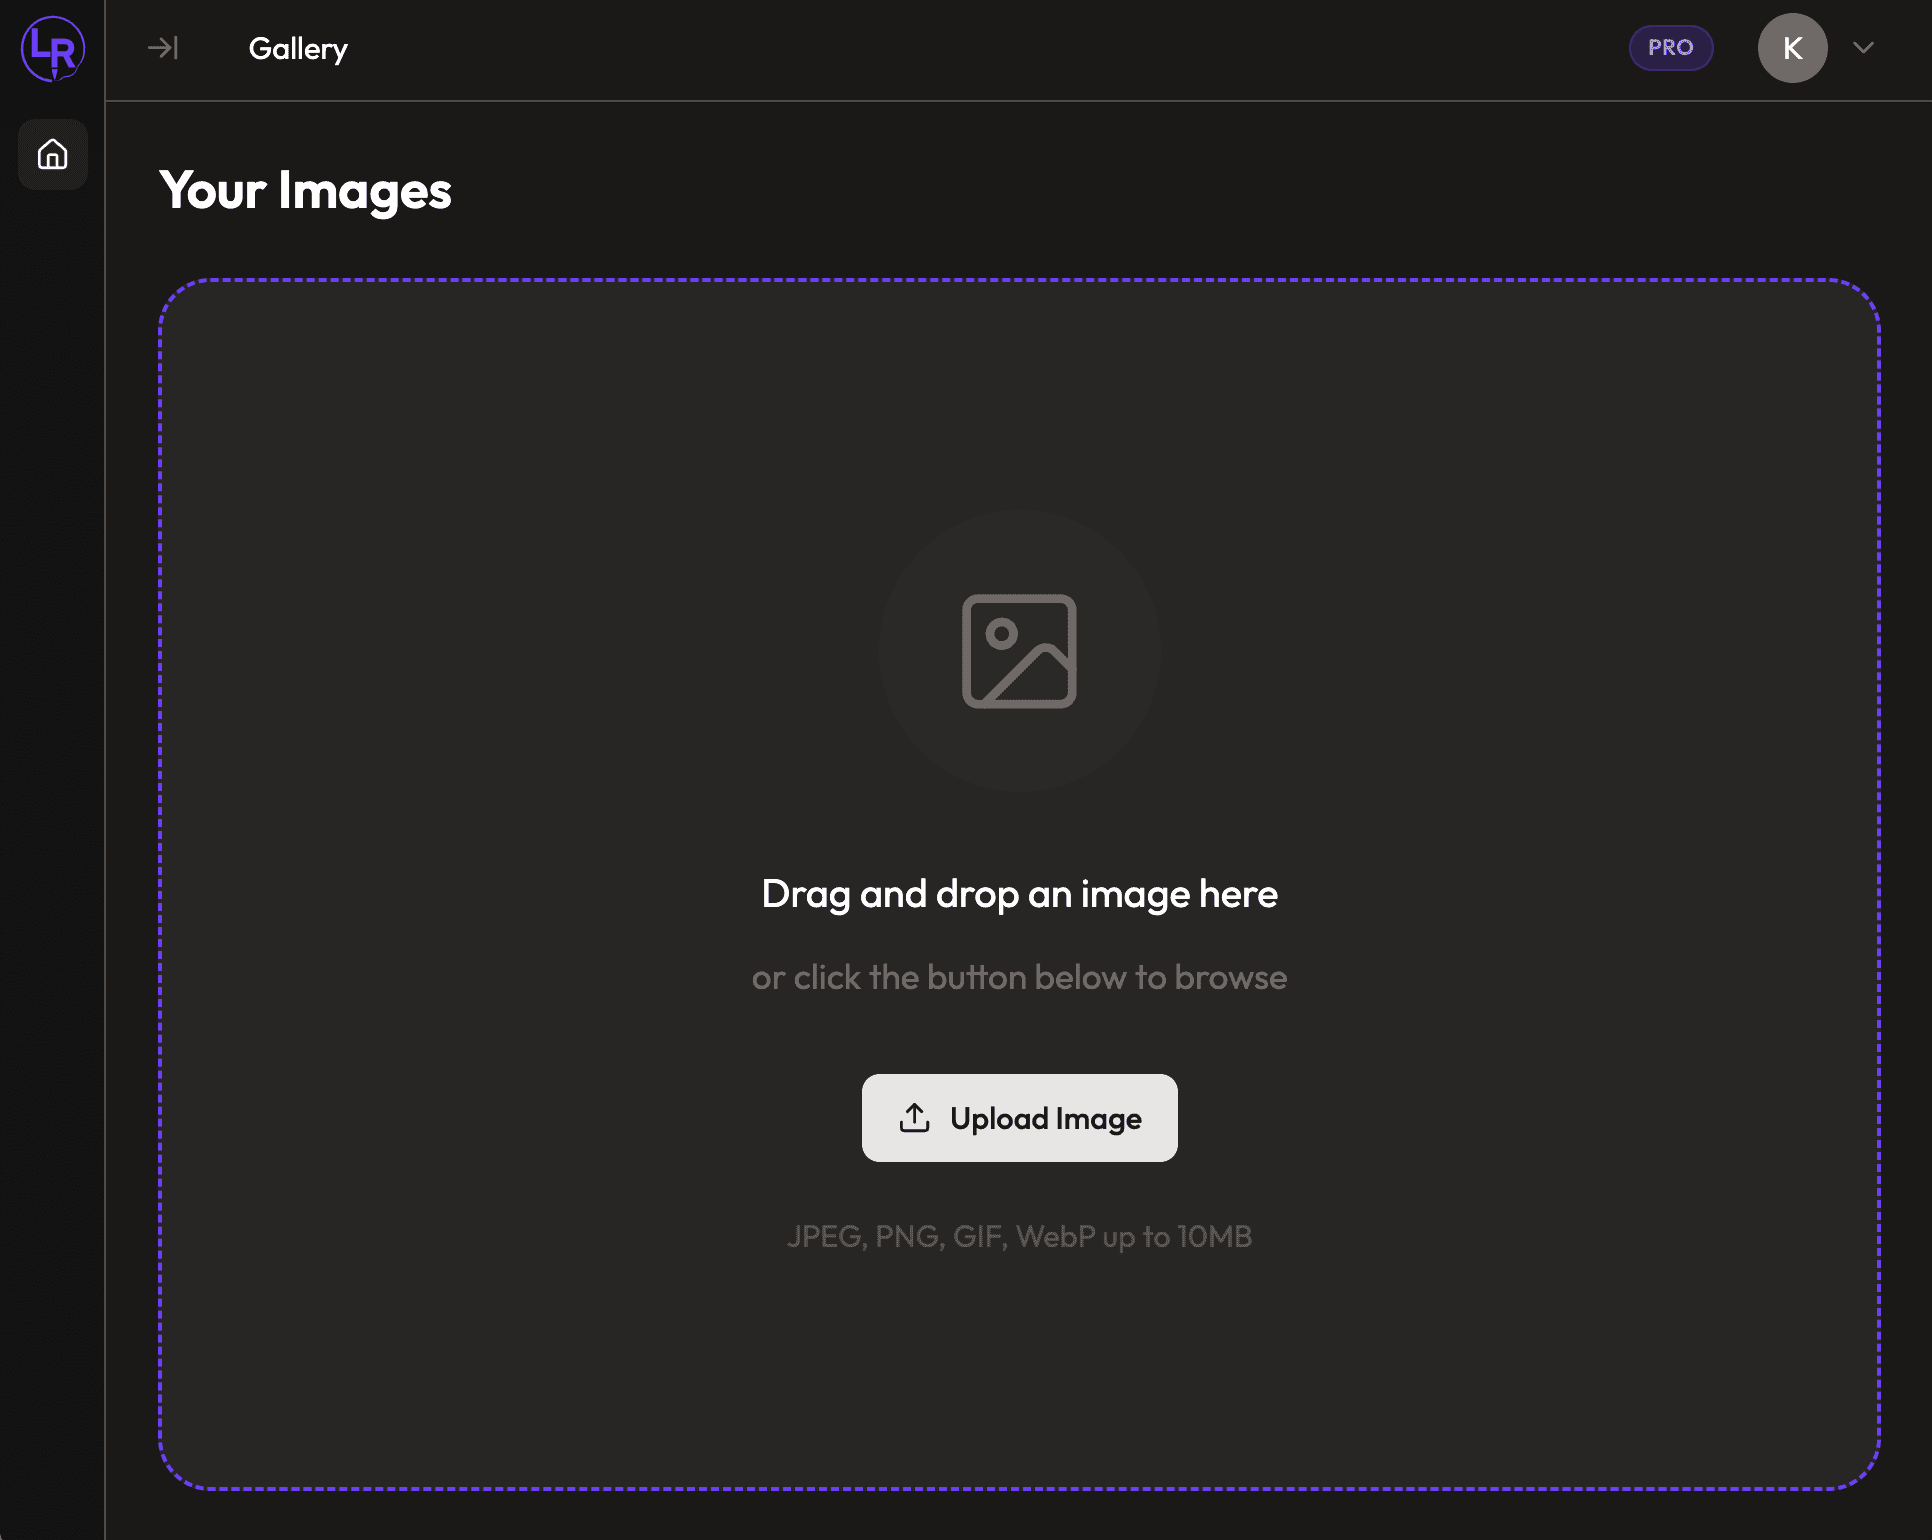Select the Gallery header title
This screenshot has width=1932, height=1540.
point(298,48)
